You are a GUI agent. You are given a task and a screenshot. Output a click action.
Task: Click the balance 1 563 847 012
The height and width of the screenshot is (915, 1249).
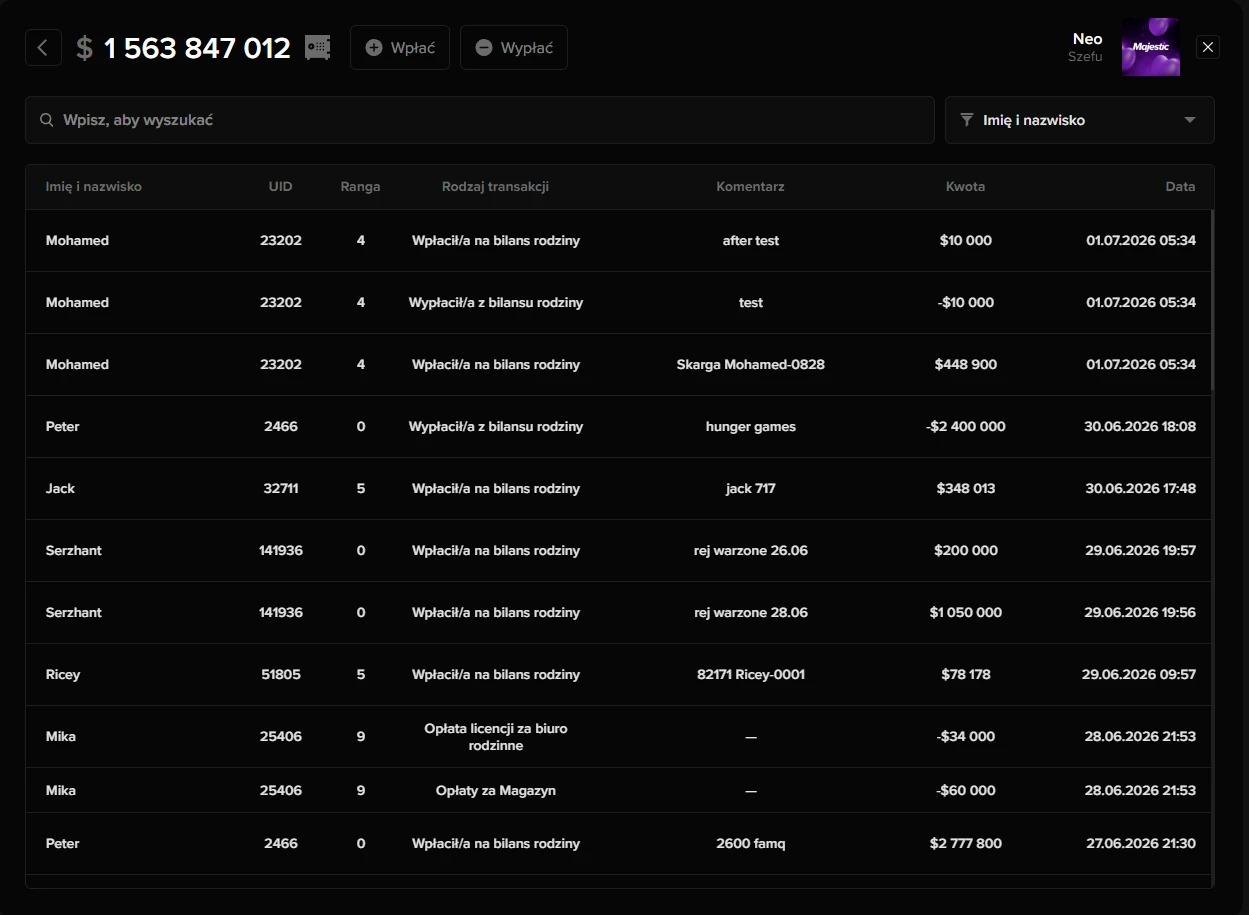pos(197,48)
